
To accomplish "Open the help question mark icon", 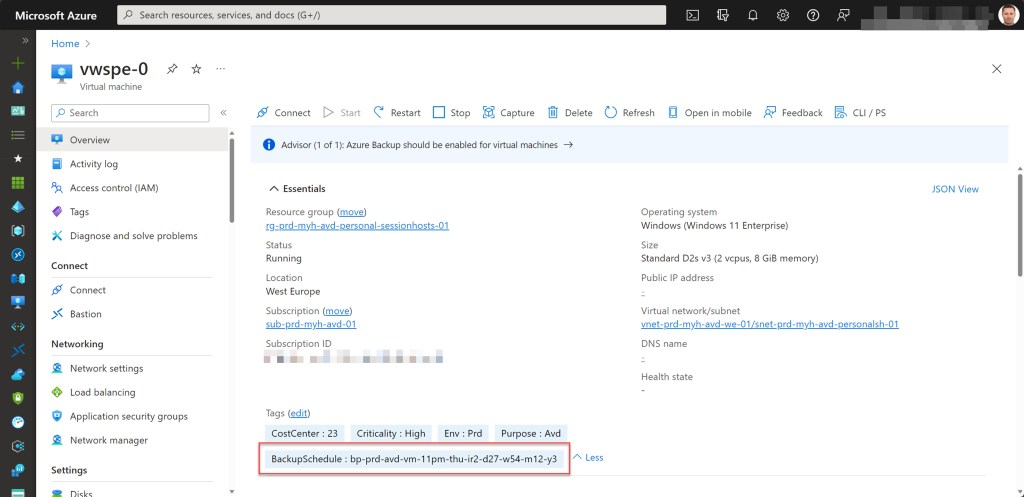I will coord(813,15).
